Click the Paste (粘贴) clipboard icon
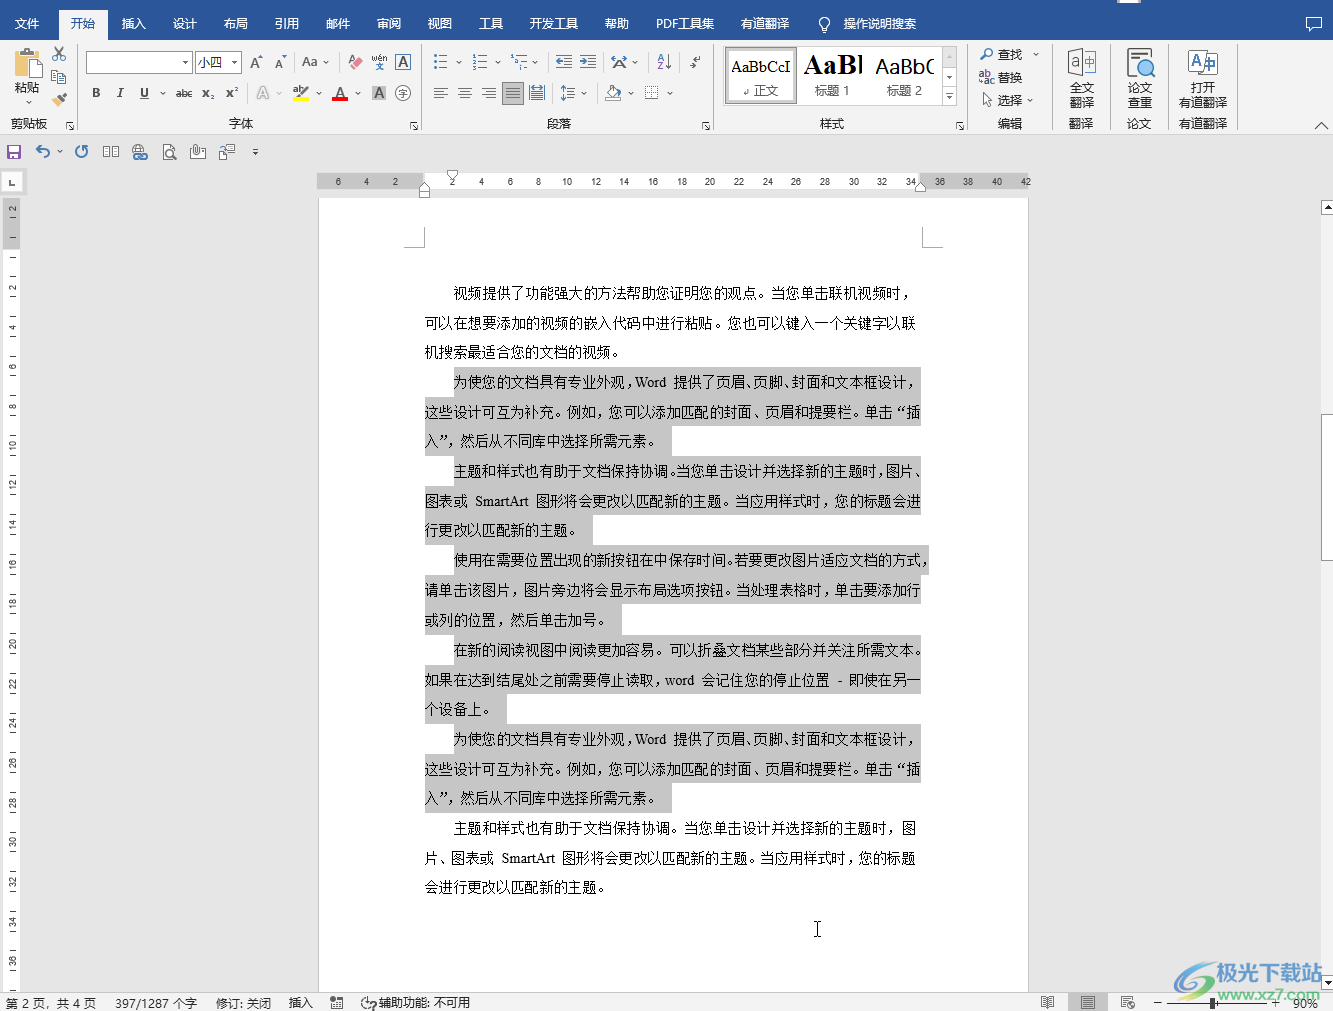Screen dimensions: 1333x1011 pyautogui.click(x=27, y=64)
